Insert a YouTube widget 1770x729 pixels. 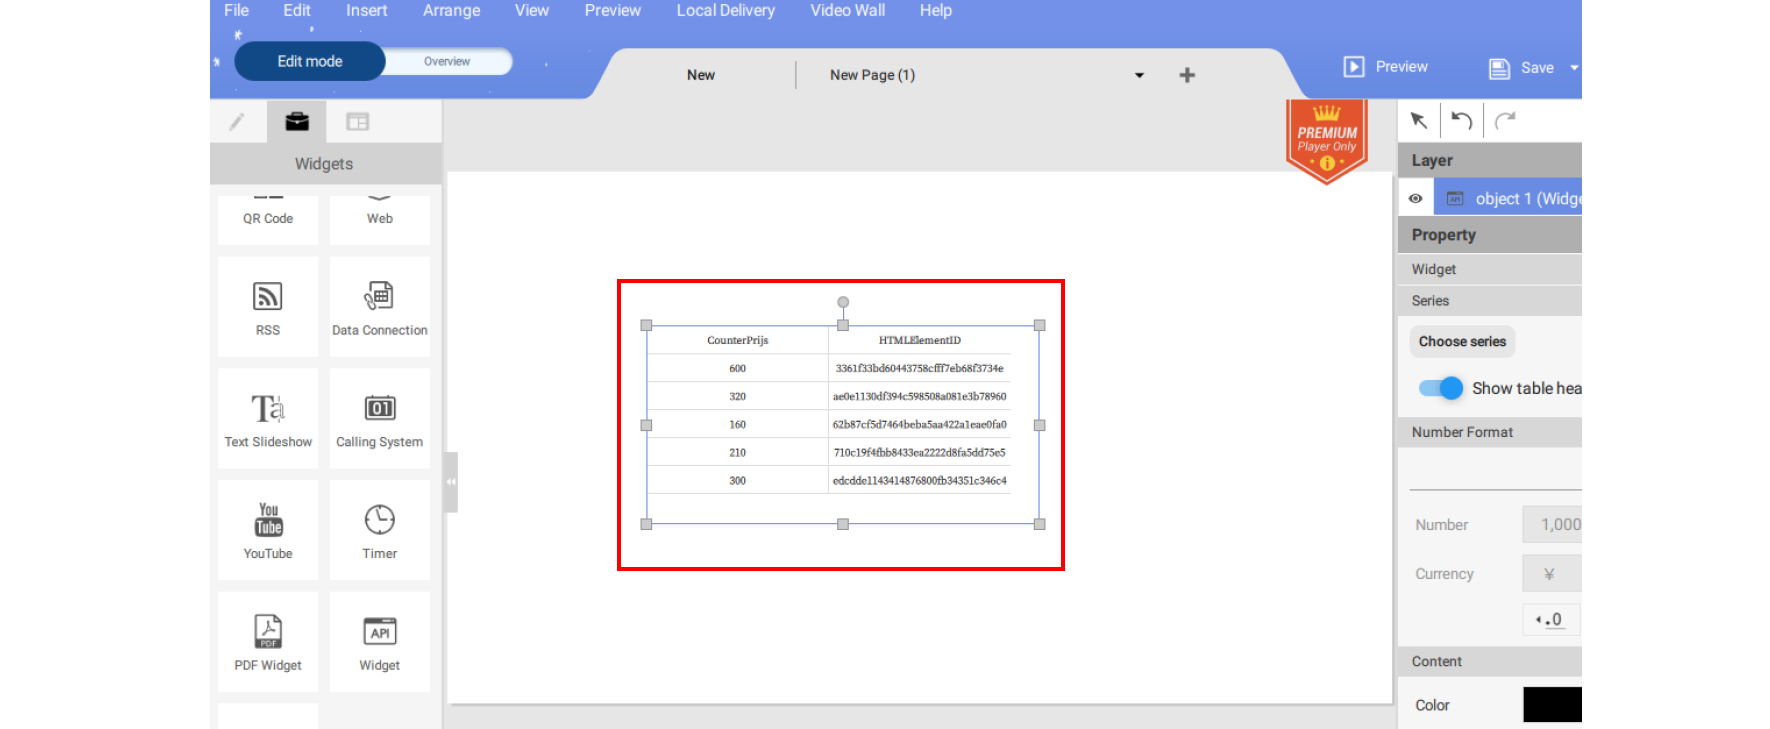(x=267, y=530)
